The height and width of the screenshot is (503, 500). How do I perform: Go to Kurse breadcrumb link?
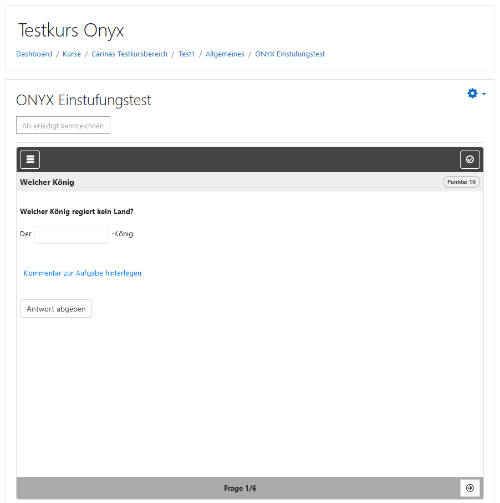click(x=72, y=54)
